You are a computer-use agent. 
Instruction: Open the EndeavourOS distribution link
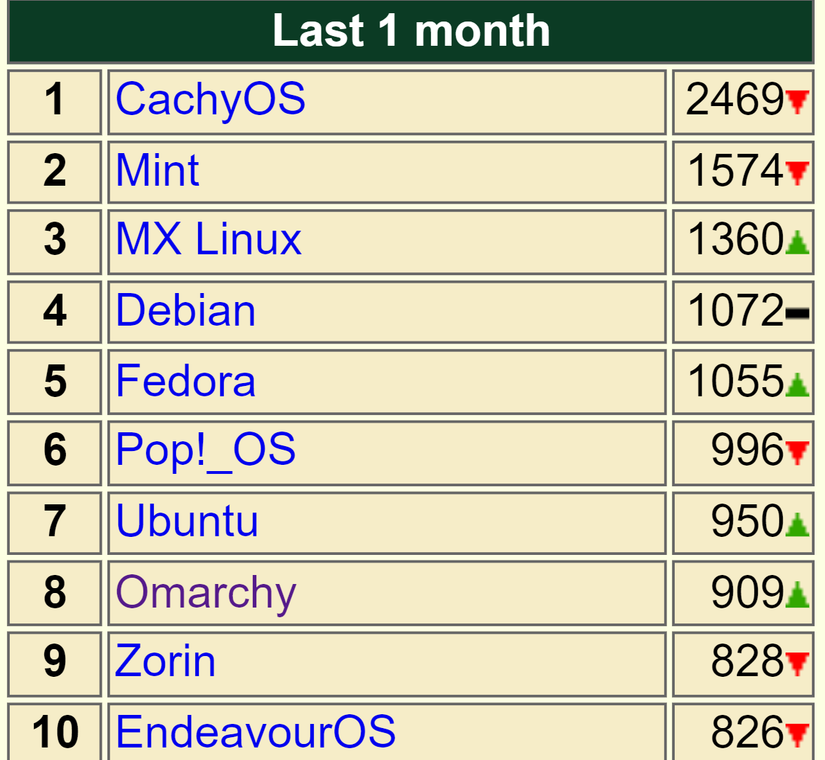tap(255, 732)
